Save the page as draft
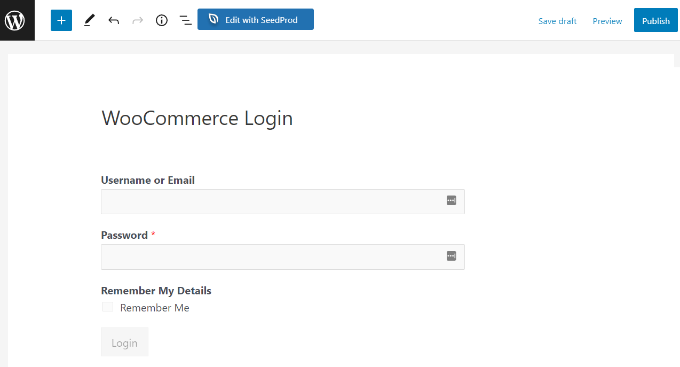The image size is (680, 367). point(557,21)
